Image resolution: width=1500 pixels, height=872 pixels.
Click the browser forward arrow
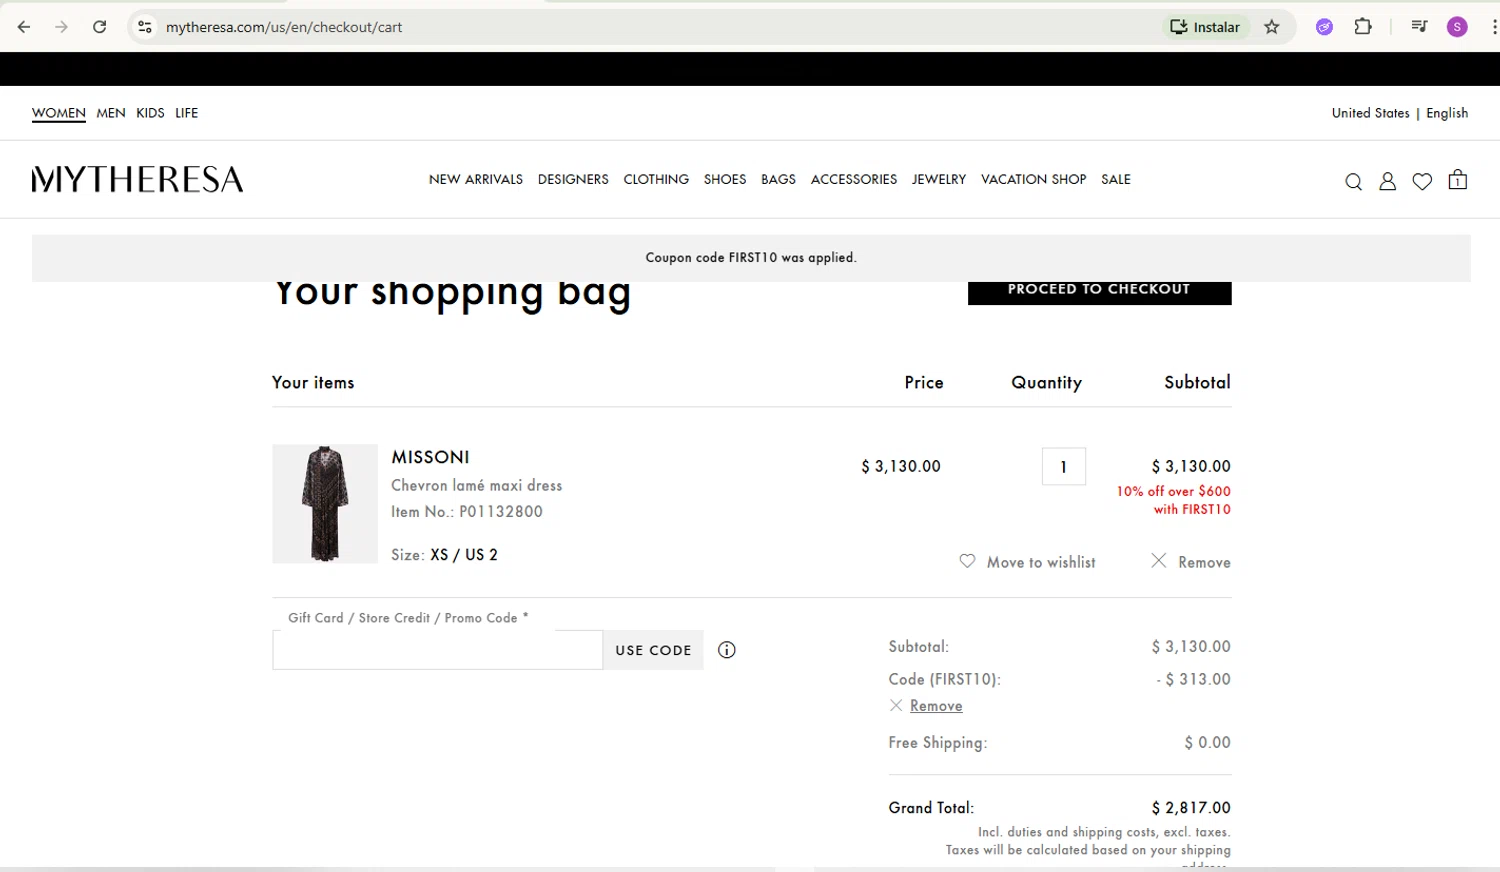pyautogui.click(x=62, y=27)
